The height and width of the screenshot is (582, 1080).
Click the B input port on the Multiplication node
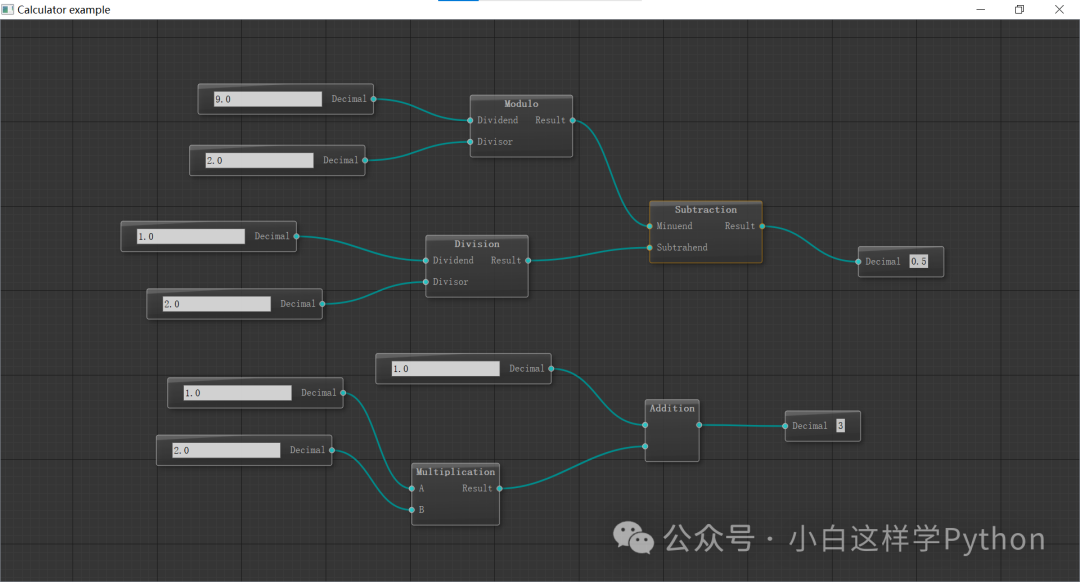tap(411, 510)
